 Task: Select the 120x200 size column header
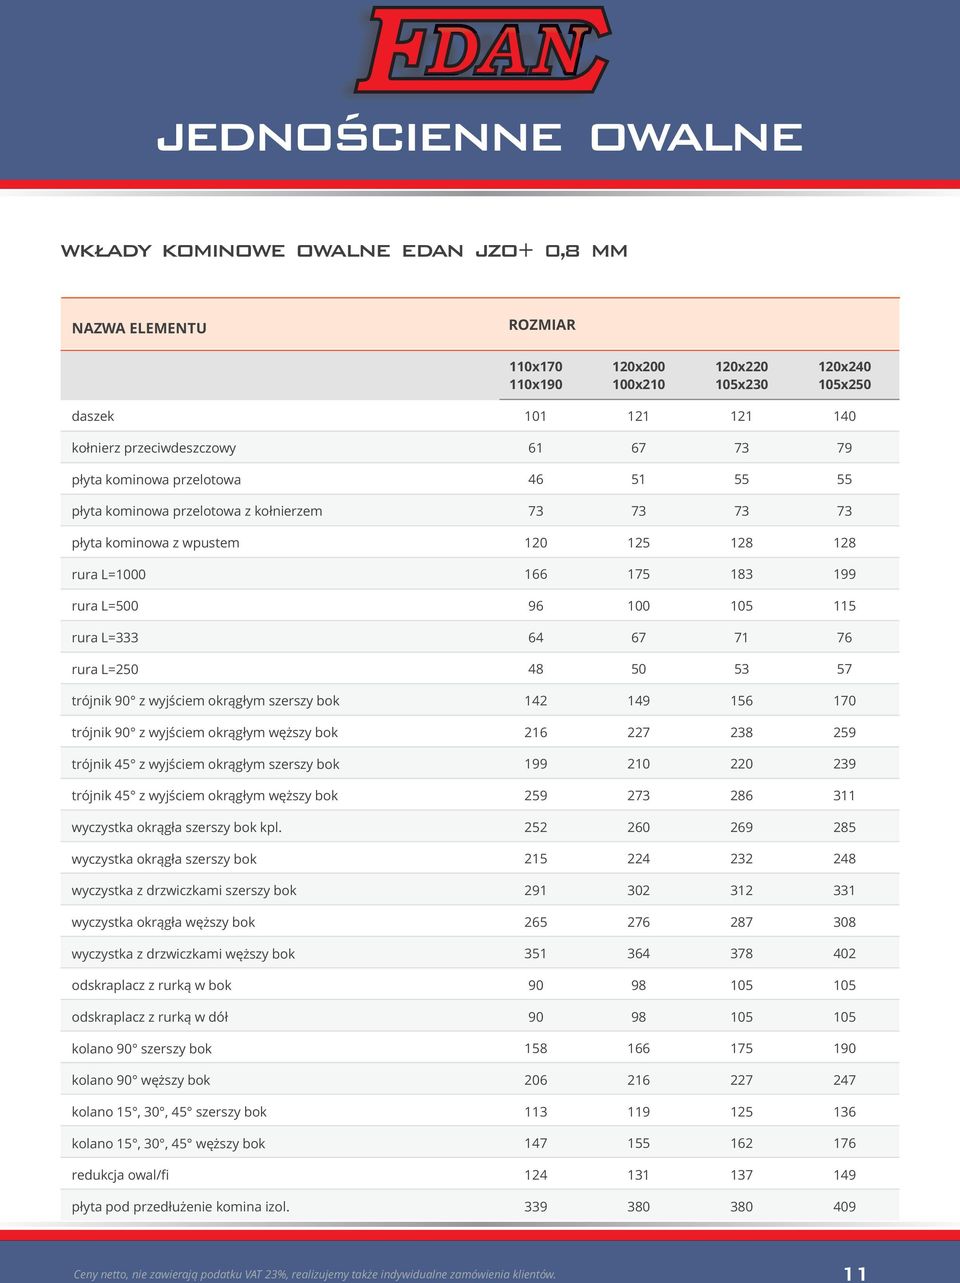638,375
